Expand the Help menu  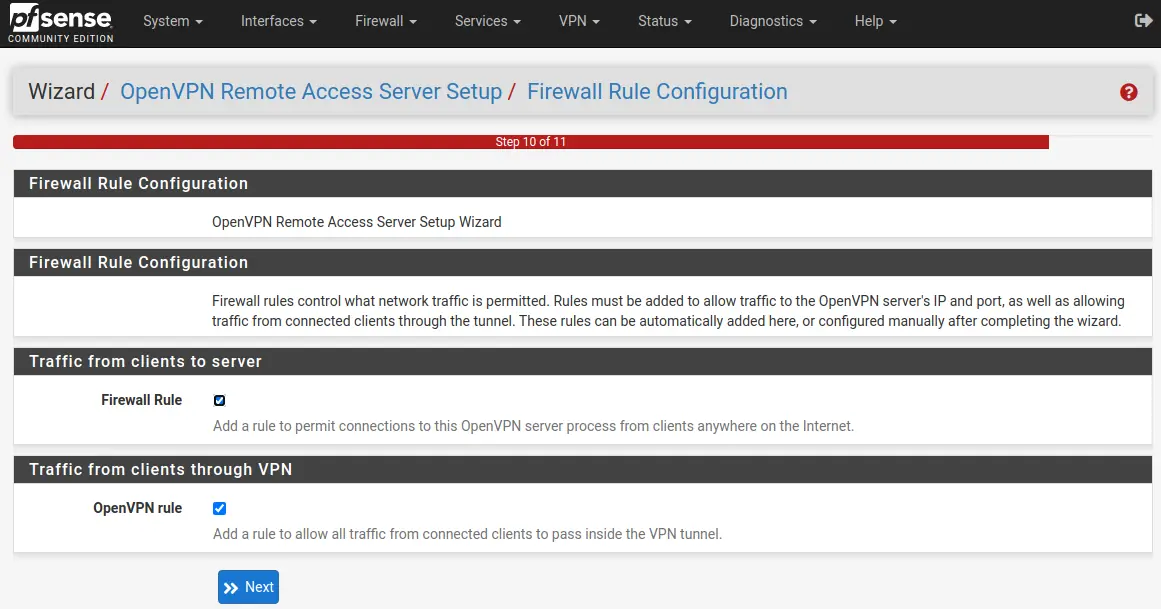pos(875,21)
